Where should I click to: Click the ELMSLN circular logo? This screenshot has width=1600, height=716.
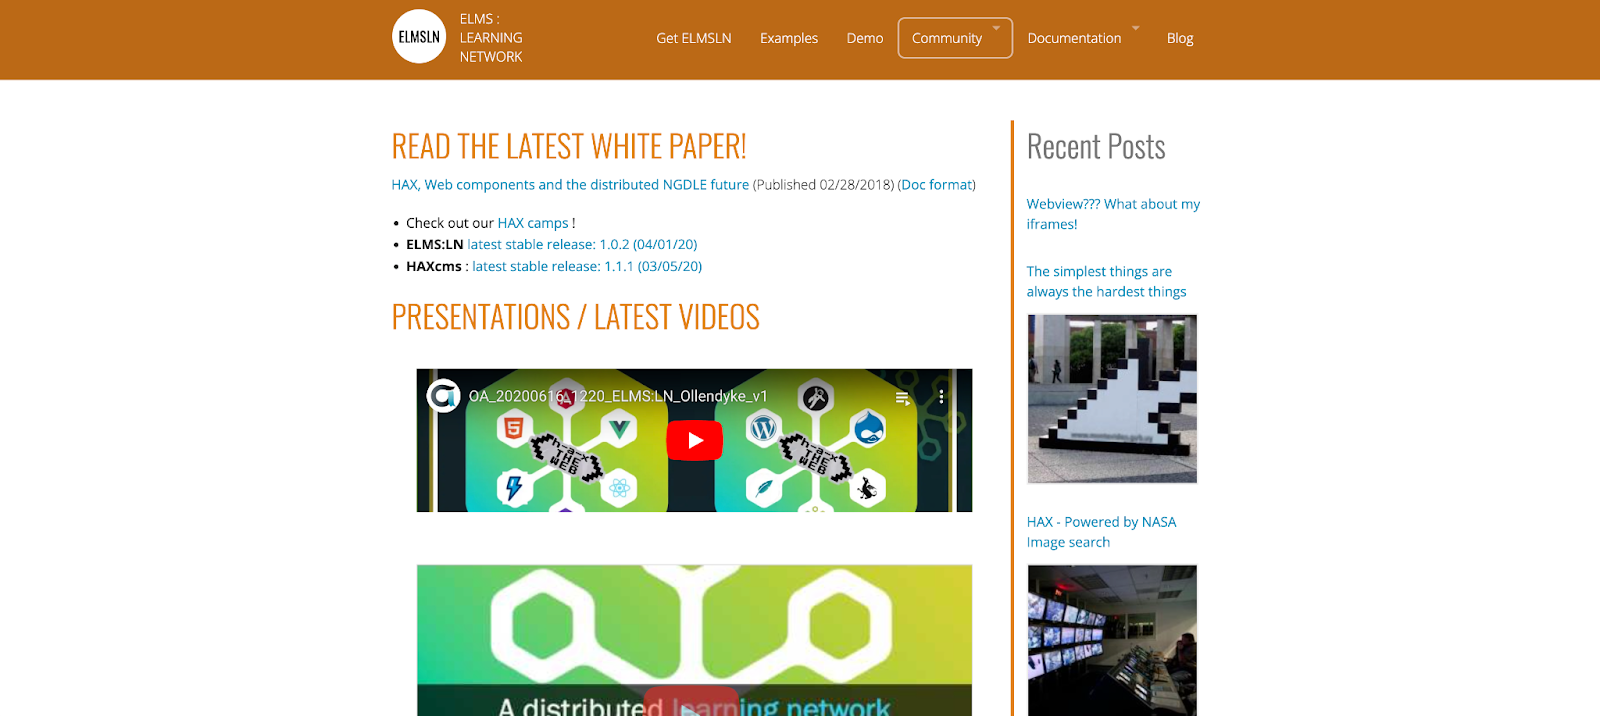pyautogui.click(x=419, y=37)
